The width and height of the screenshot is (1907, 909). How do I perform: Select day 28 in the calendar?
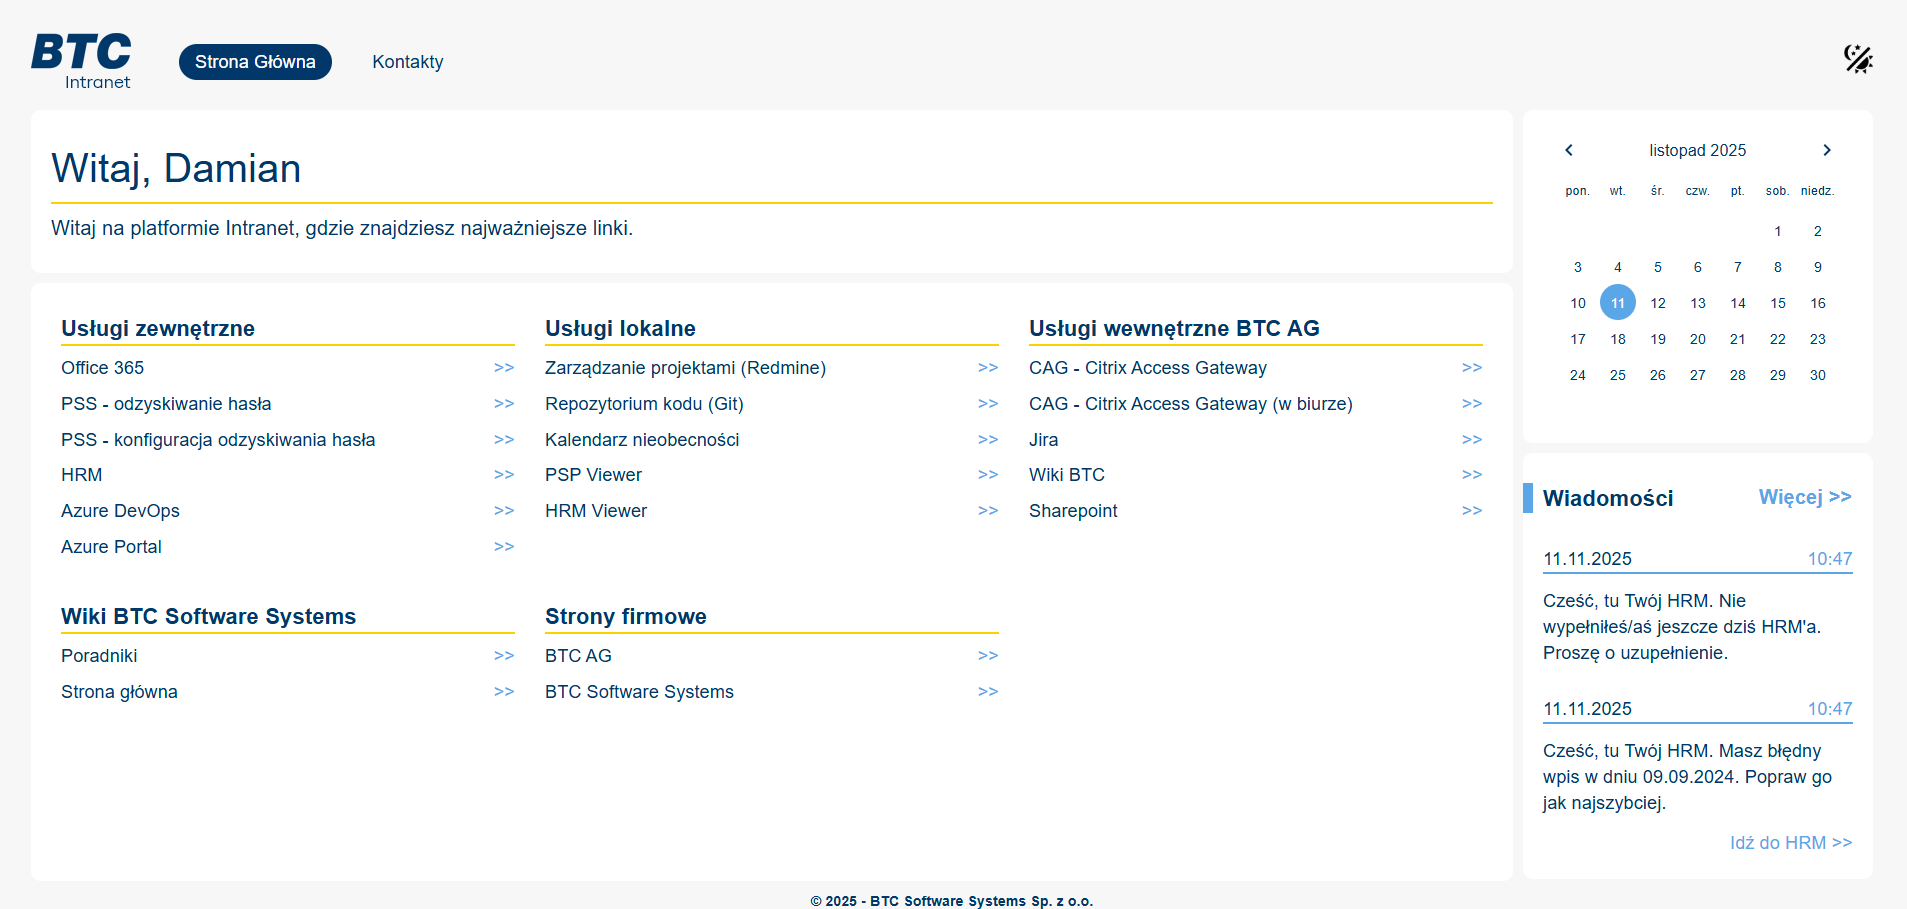(1737, 375)
